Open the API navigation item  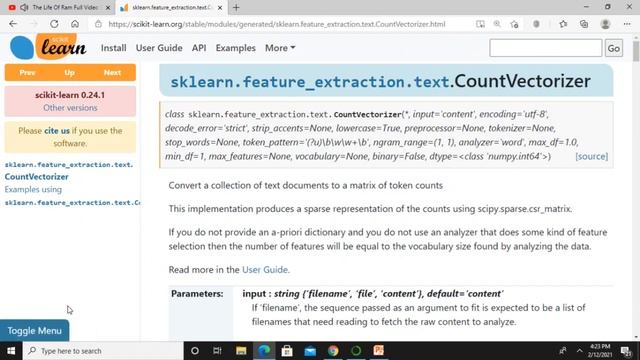coord(199,48)
